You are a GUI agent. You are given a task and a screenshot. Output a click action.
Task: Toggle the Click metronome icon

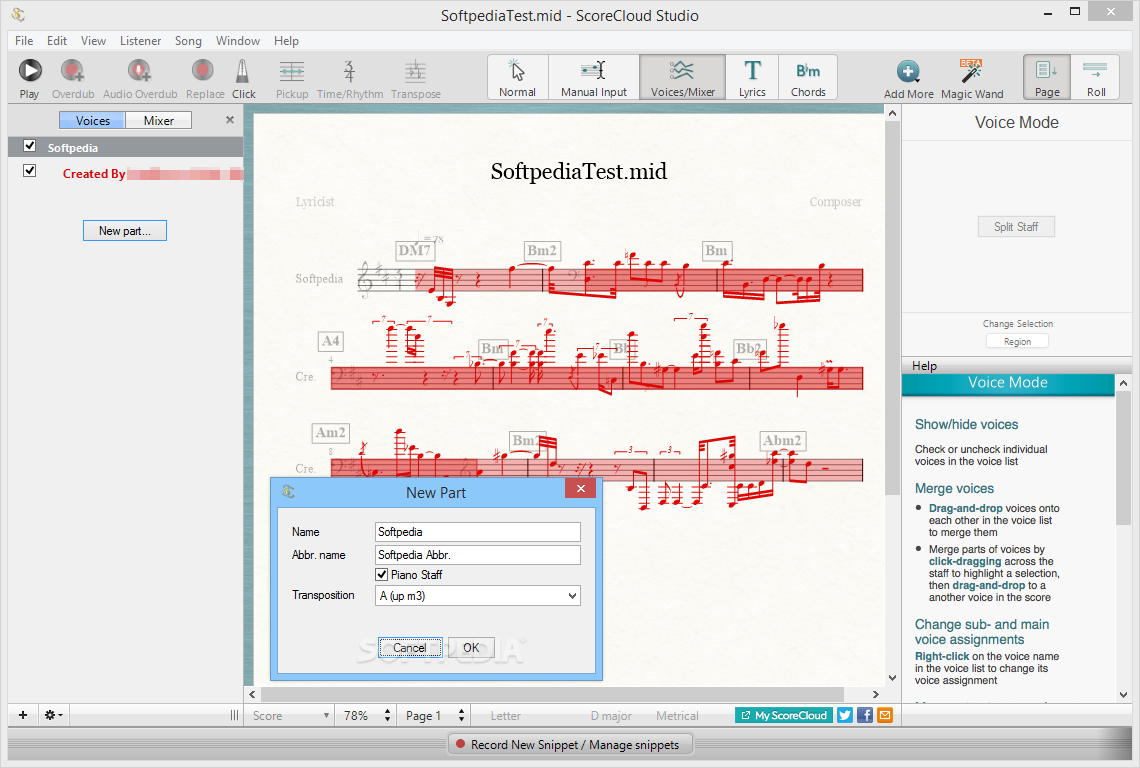point(243,71)
